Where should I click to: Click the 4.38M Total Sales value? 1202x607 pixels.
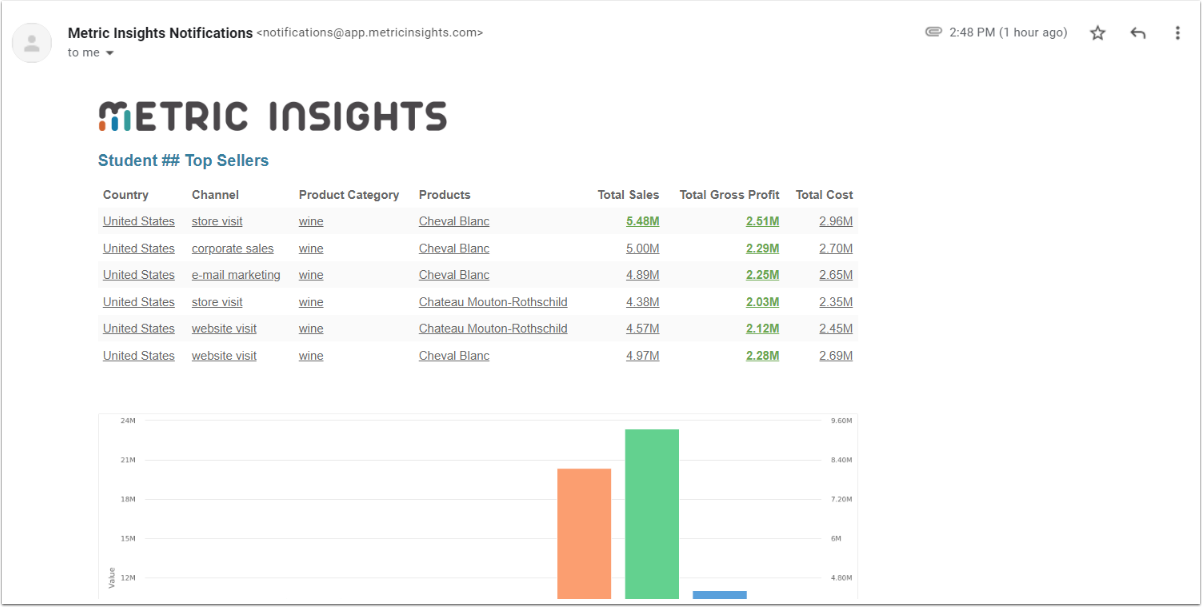click(x=642, y=302)
